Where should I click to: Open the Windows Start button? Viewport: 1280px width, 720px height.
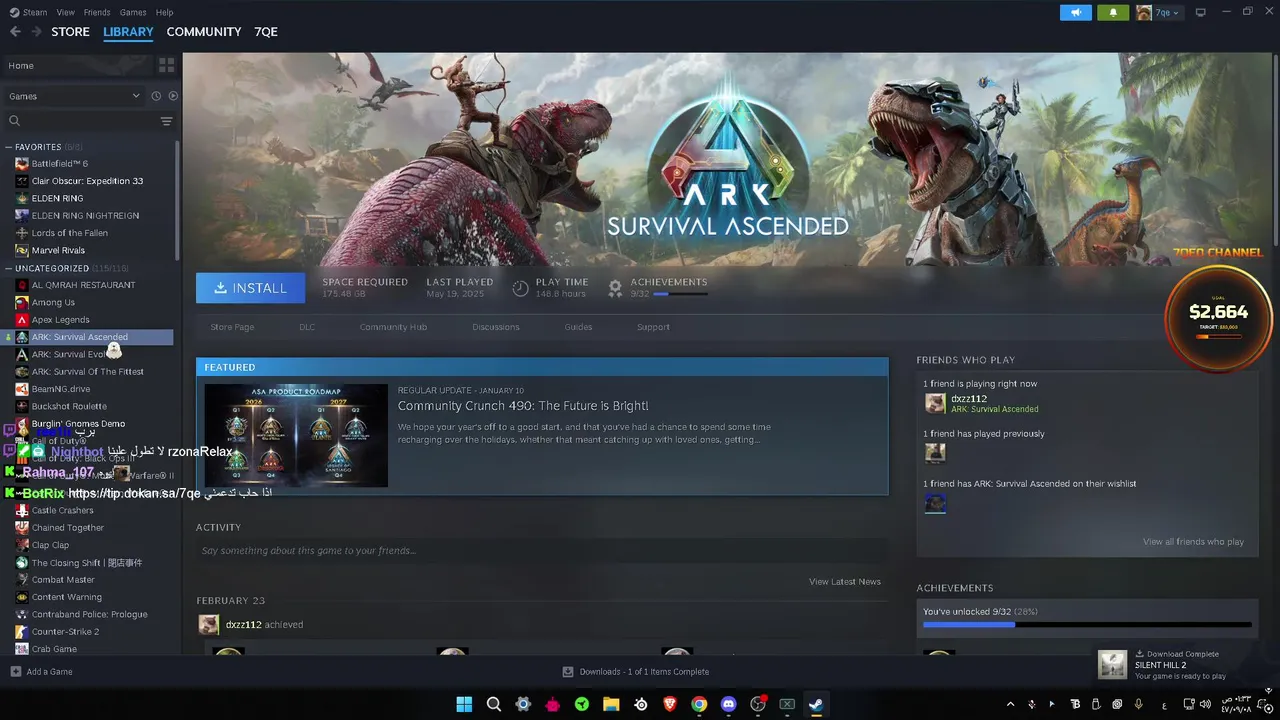[x=464, y=704]
